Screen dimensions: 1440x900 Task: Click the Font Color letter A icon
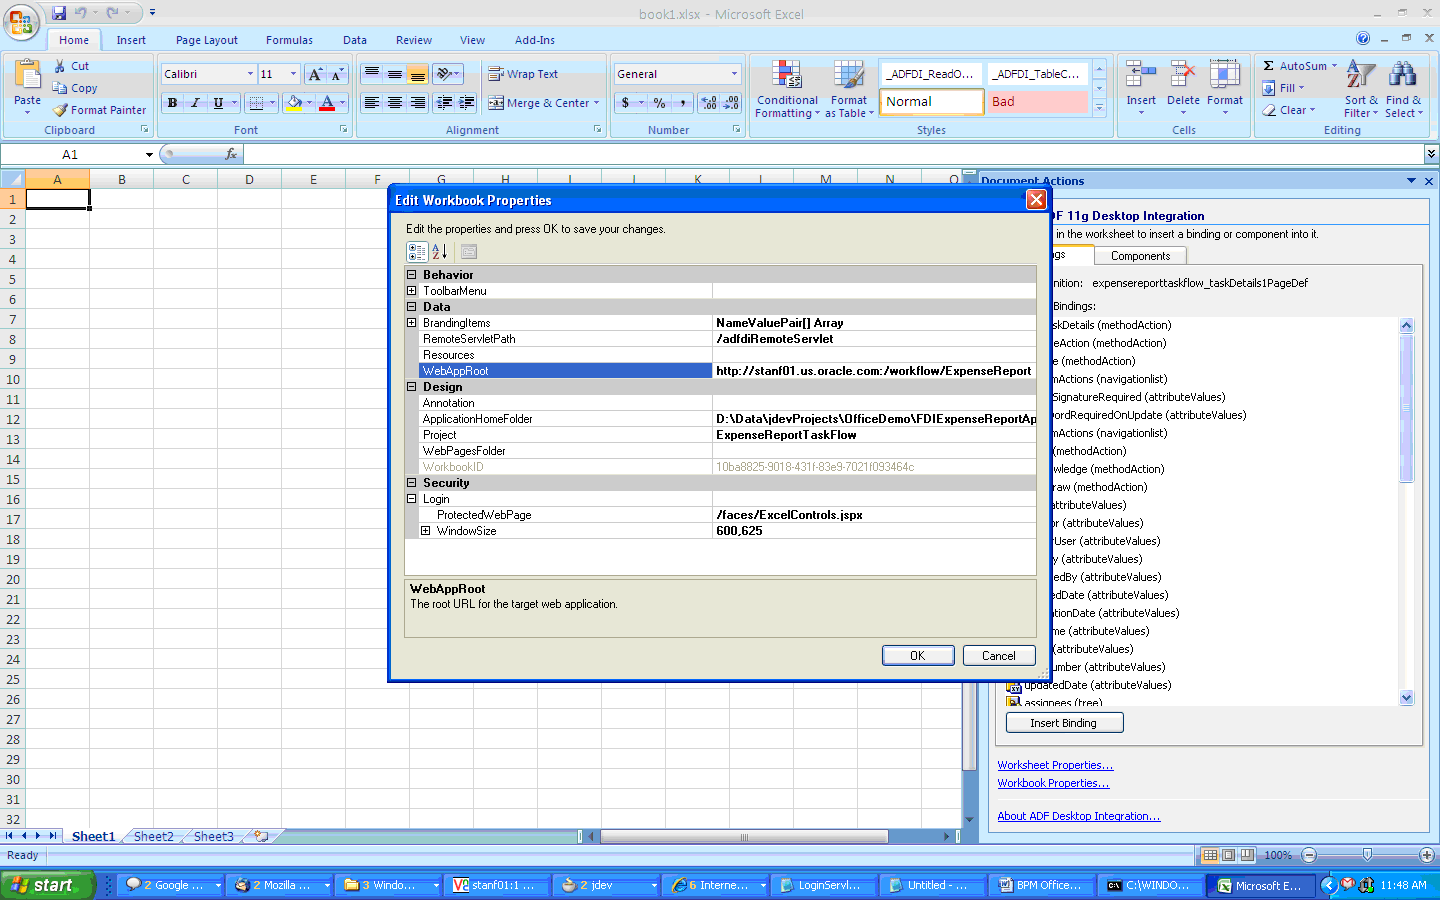pos(327,102)
